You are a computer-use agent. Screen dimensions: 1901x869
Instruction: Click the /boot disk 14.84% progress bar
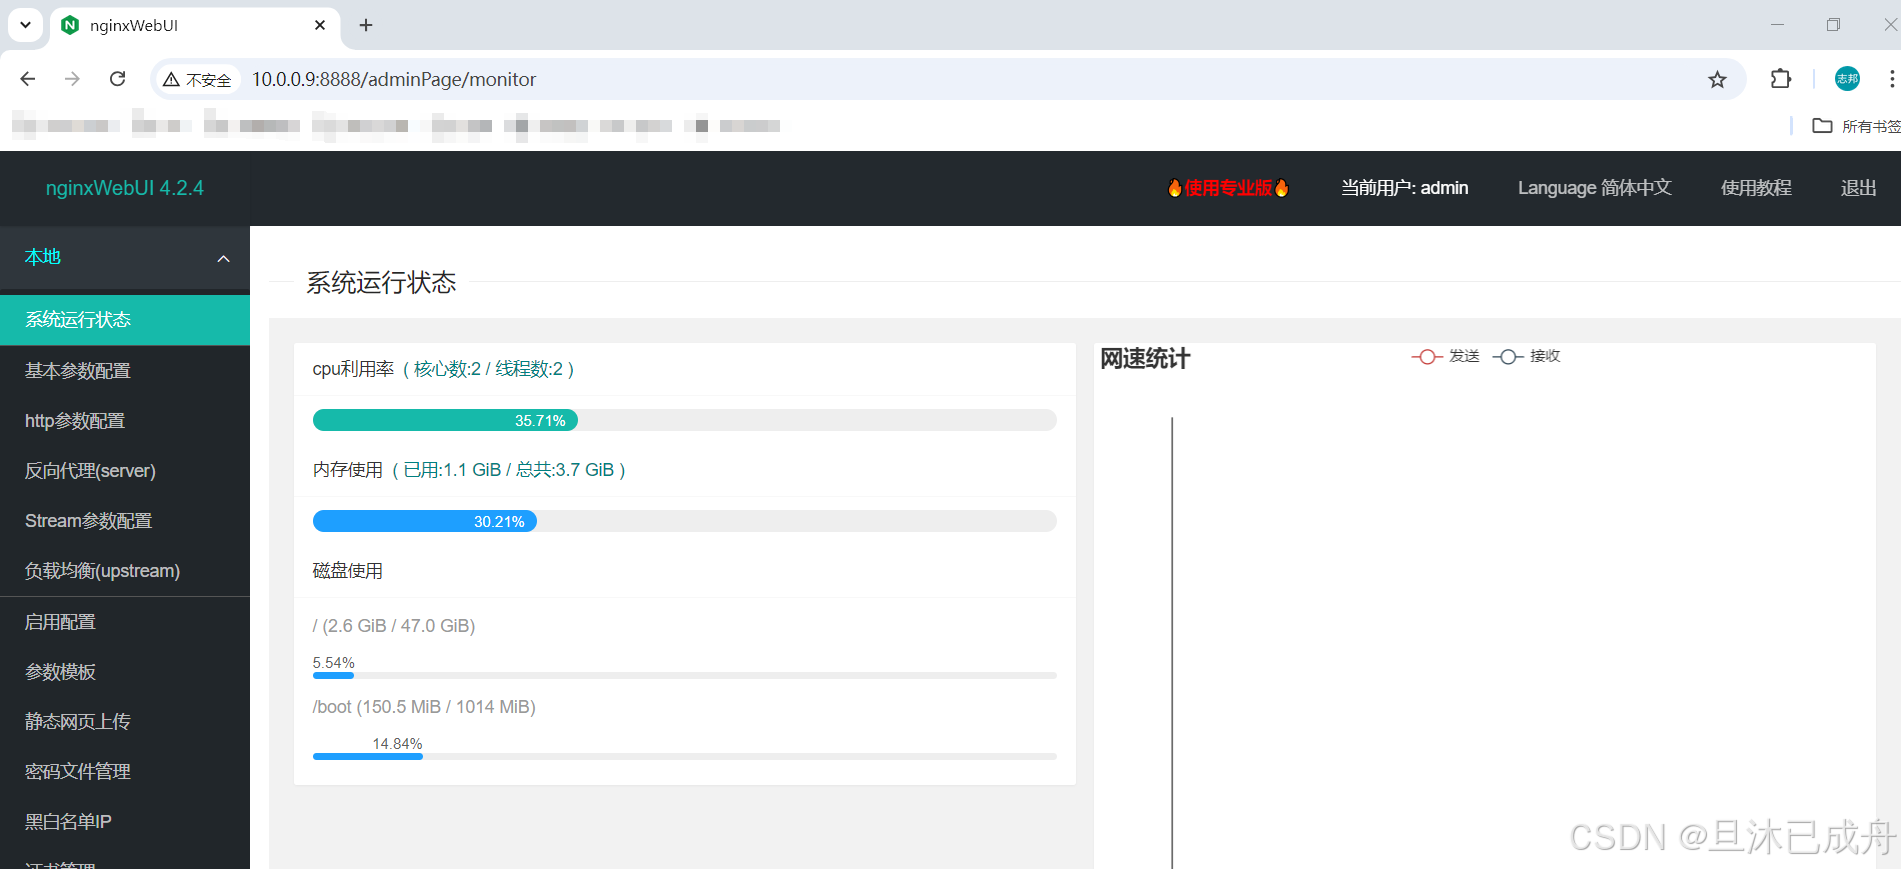(x=684, y=757)
